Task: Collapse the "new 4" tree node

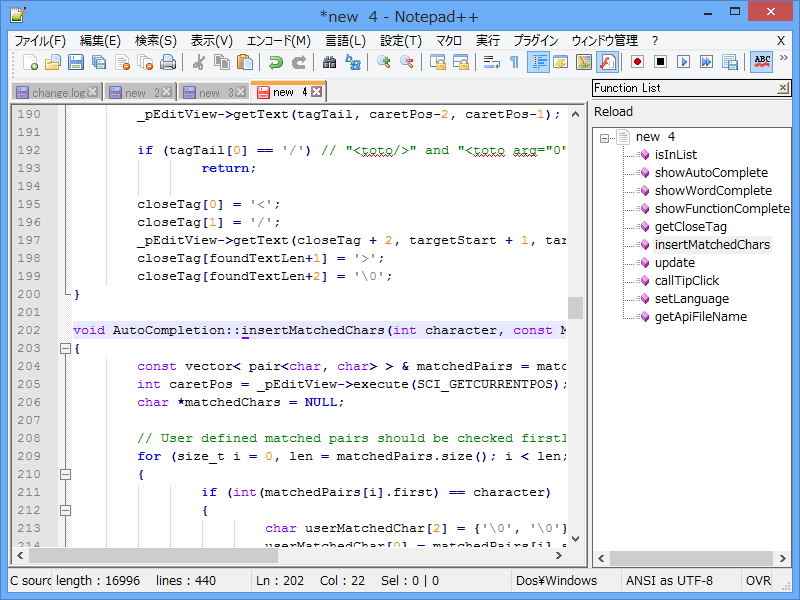Action: [605, 137]
